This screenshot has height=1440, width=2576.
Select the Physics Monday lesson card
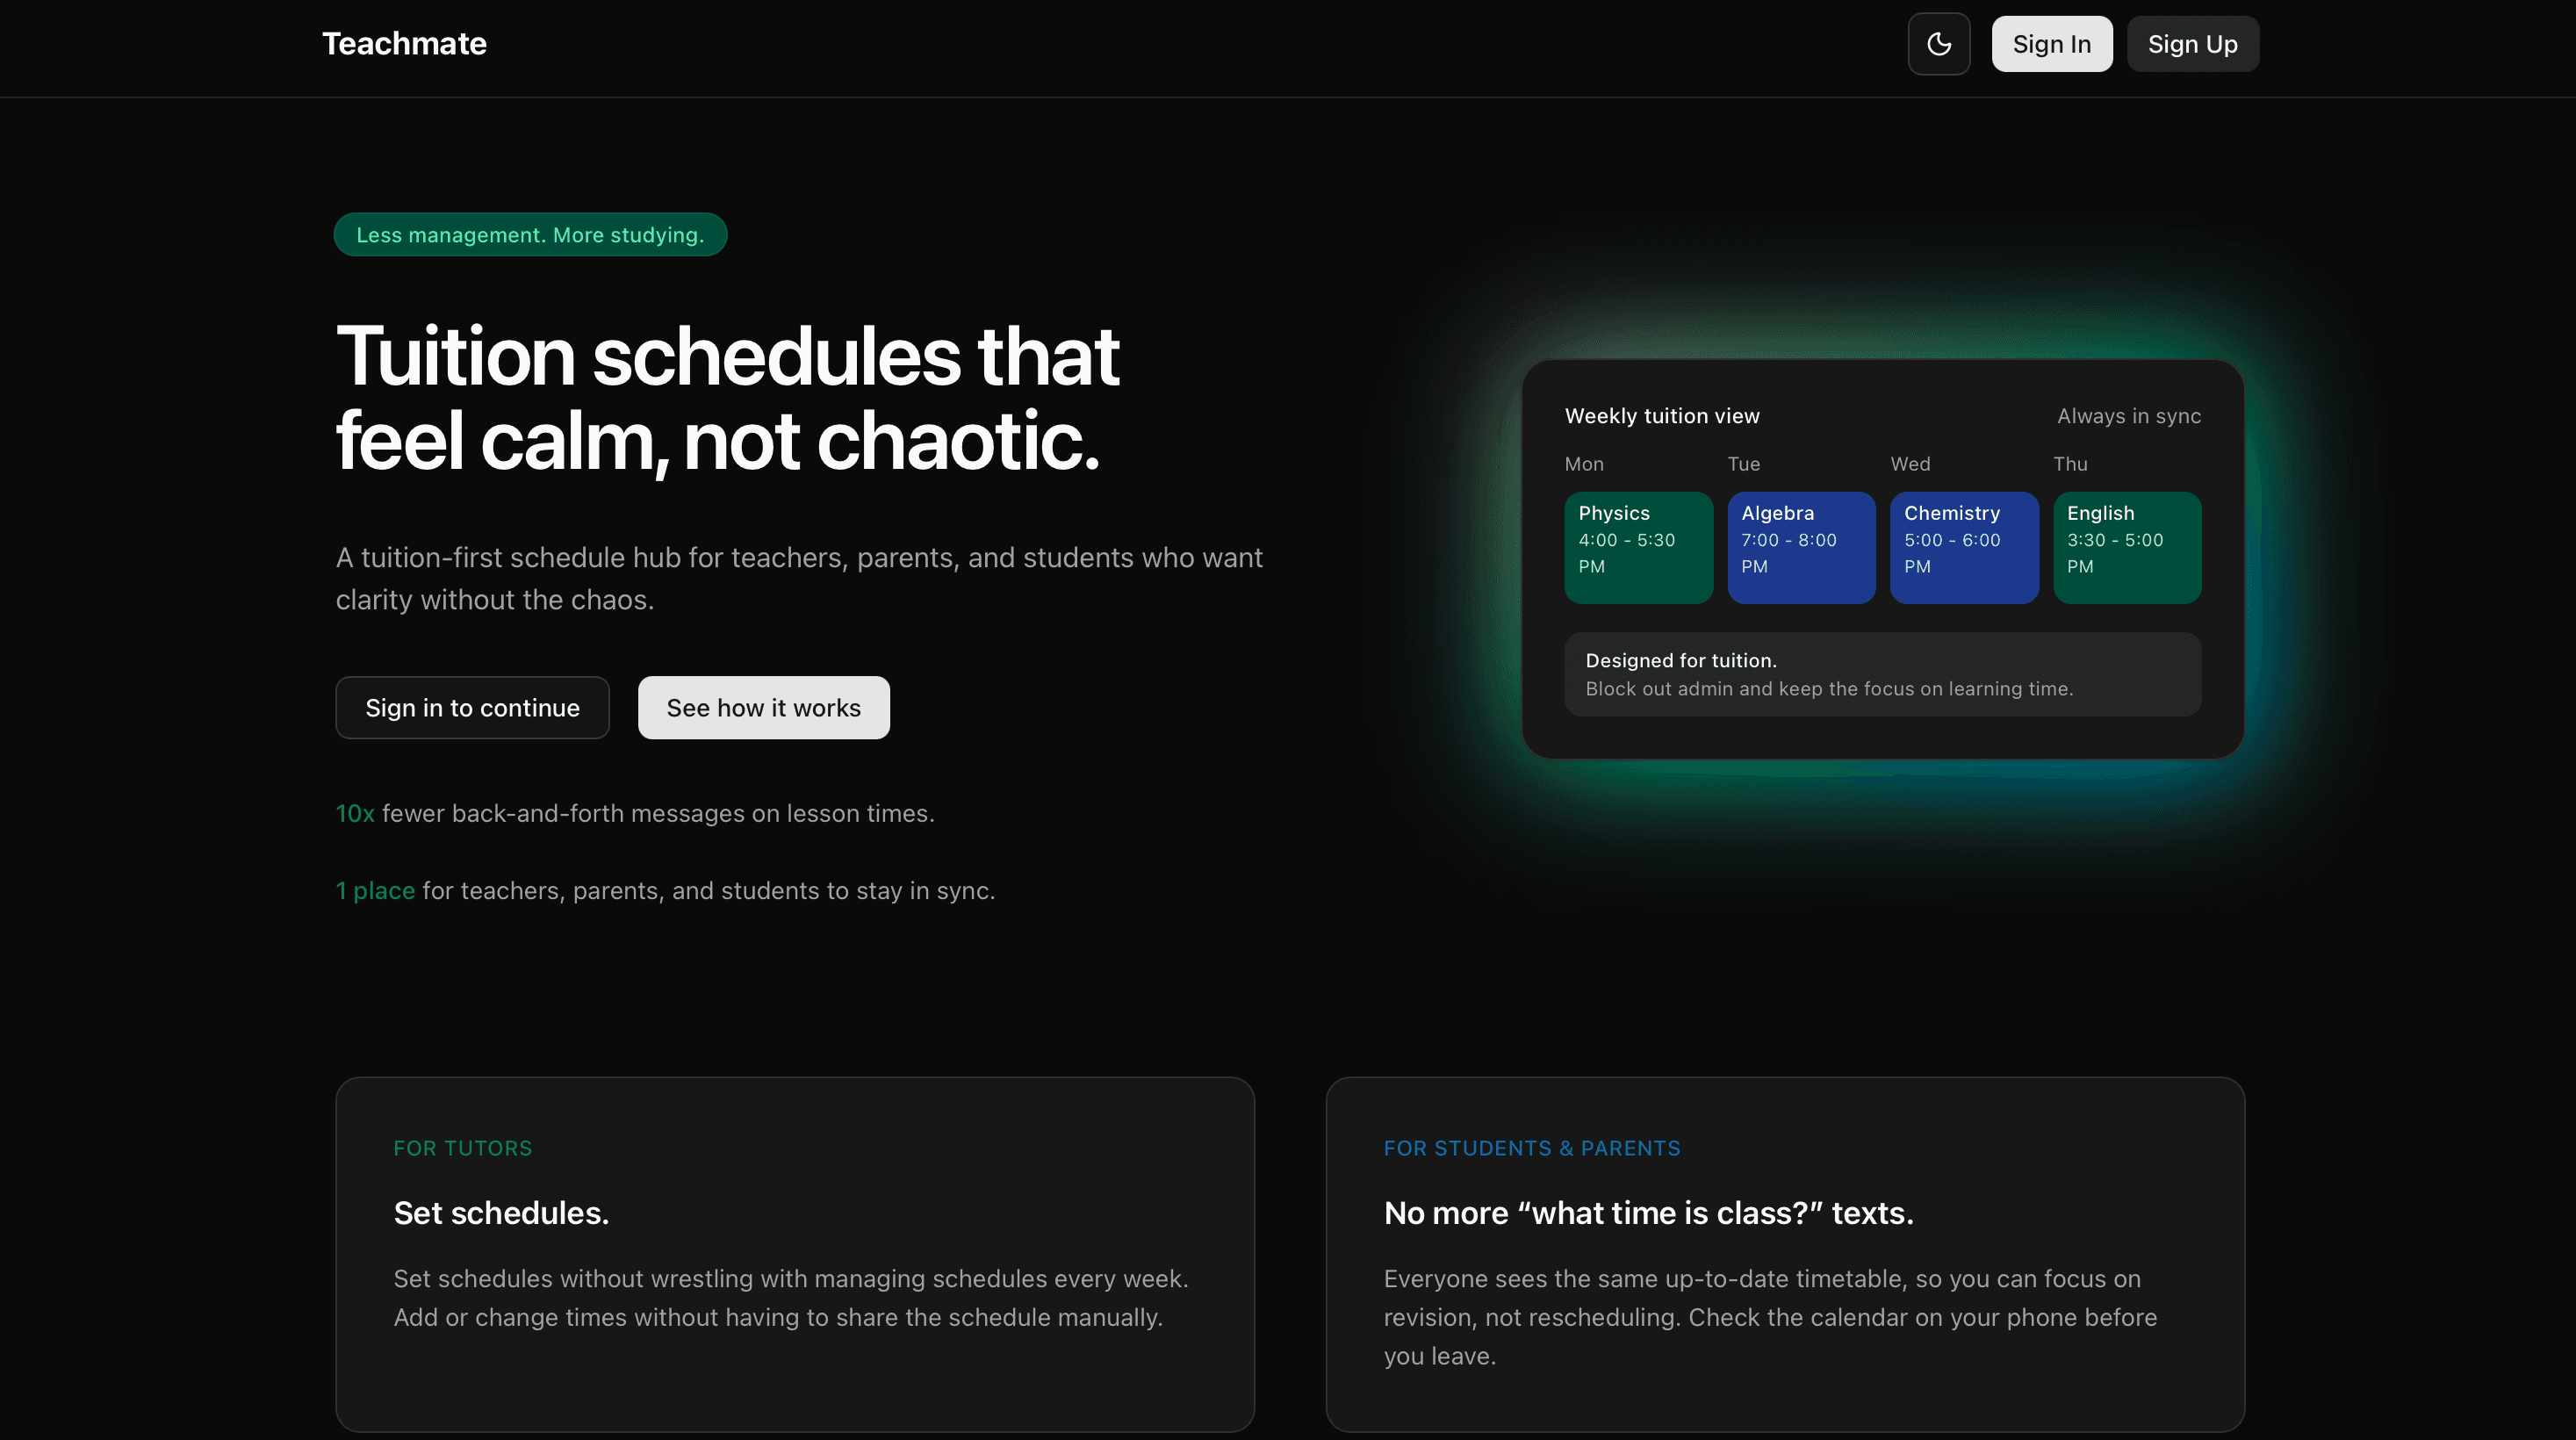(x=1638, y=547)
